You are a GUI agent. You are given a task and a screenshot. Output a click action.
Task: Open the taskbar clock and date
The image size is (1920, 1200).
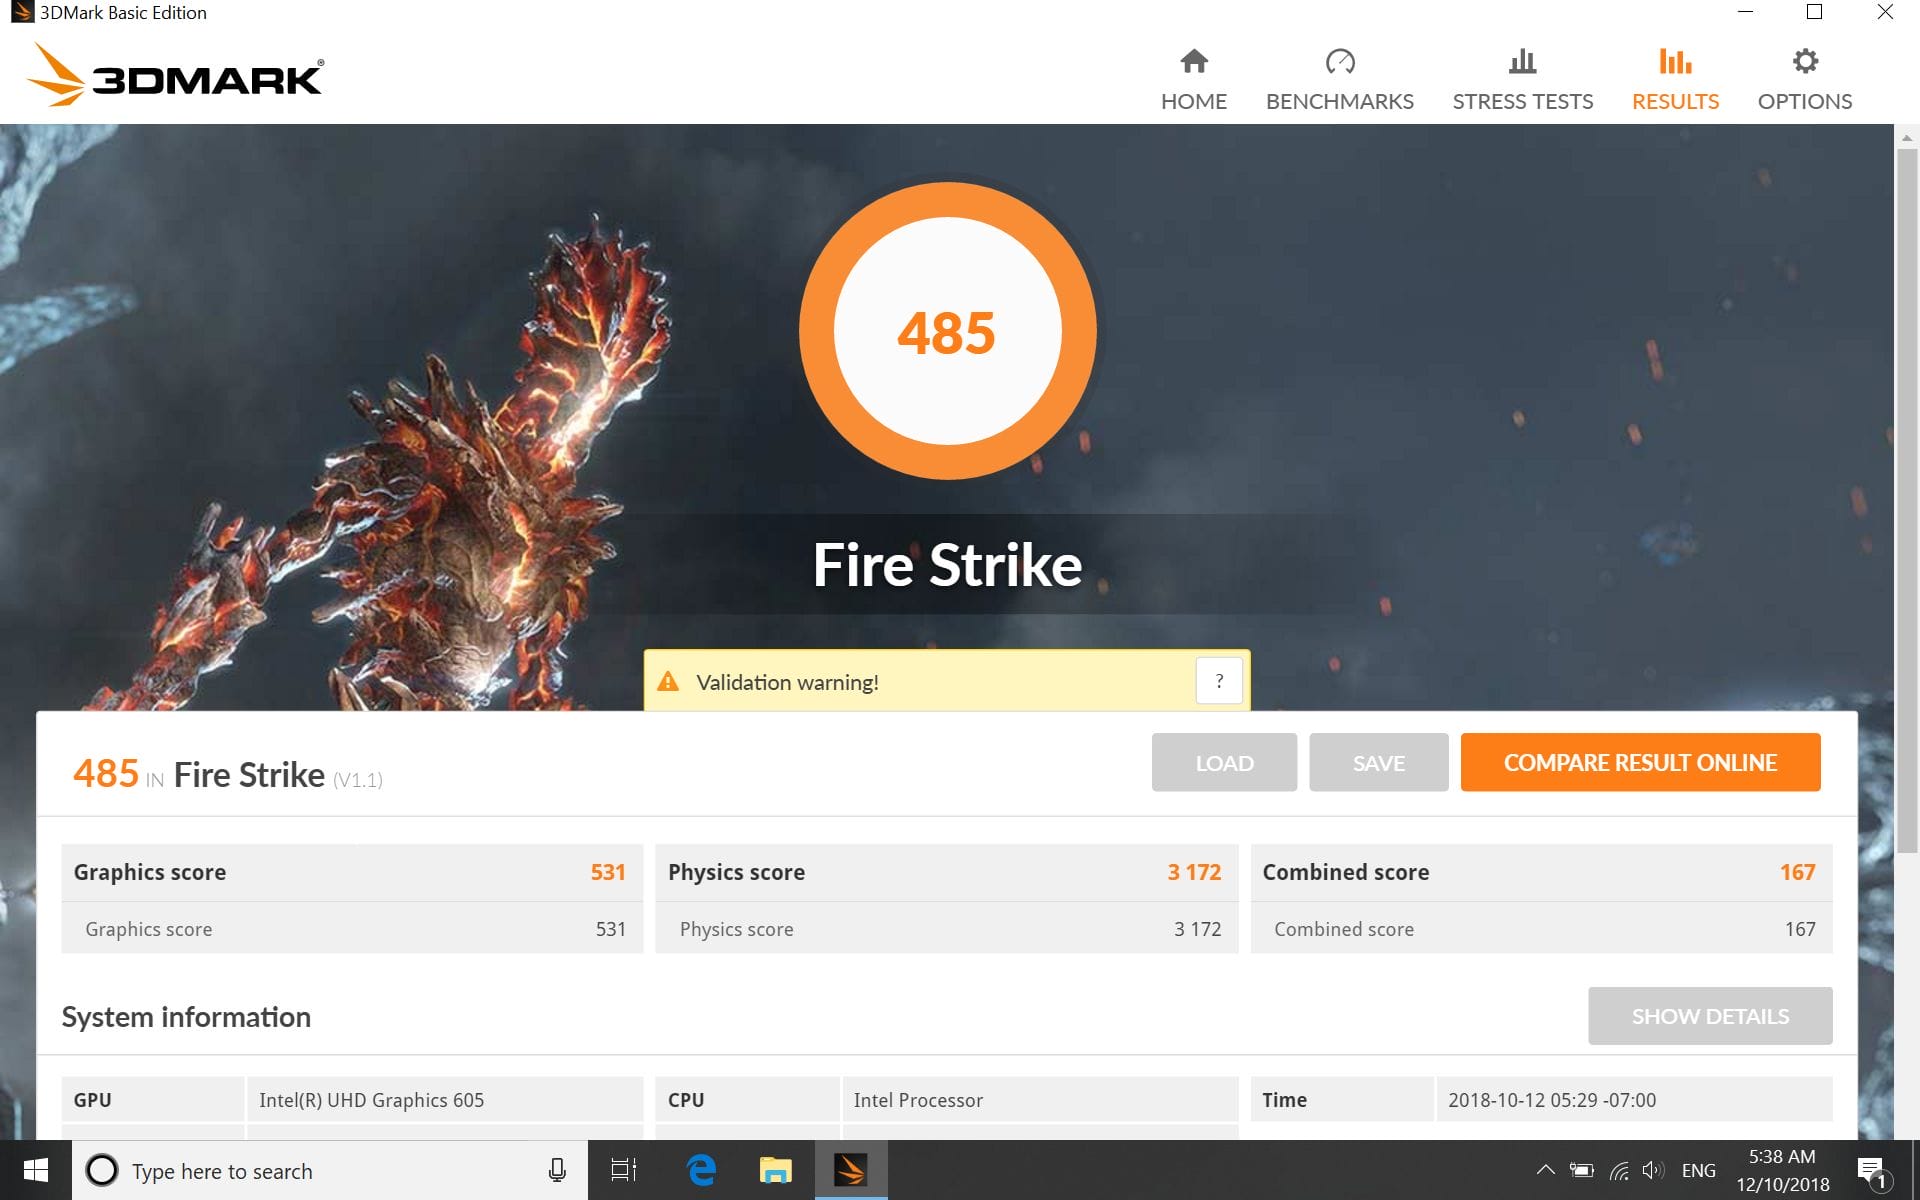coord(1782,1170)
